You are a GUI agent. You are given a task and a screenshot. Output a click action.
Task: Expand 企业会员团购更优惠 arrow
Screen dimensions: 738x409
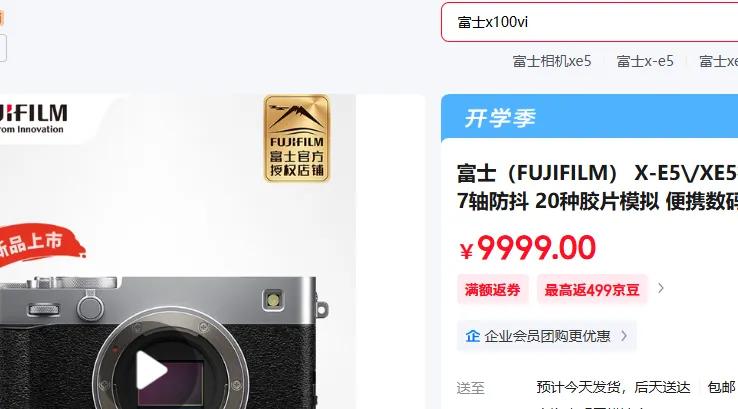point(624,336)
